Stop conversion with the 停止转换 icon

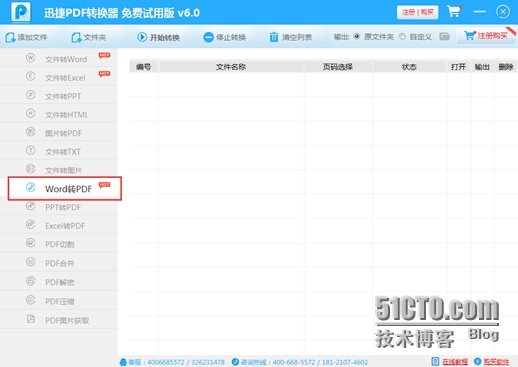click(208, 37)
